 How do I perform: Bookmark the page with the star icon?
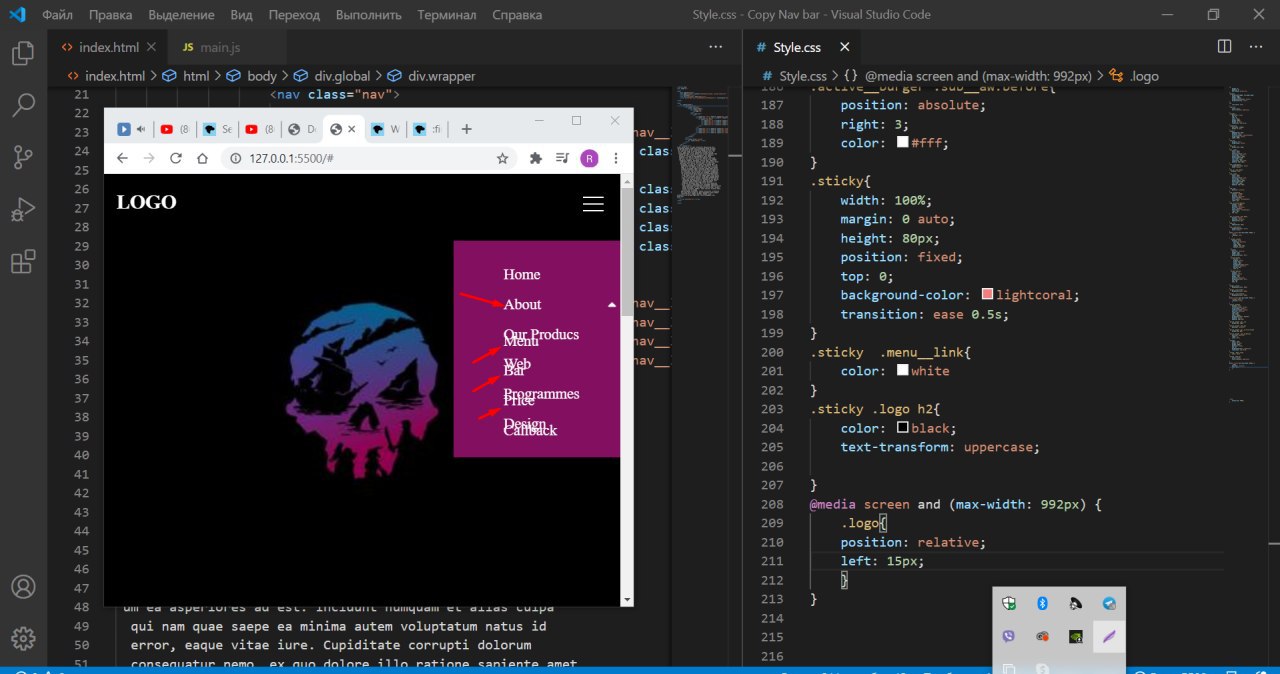[x=502, y=158]
